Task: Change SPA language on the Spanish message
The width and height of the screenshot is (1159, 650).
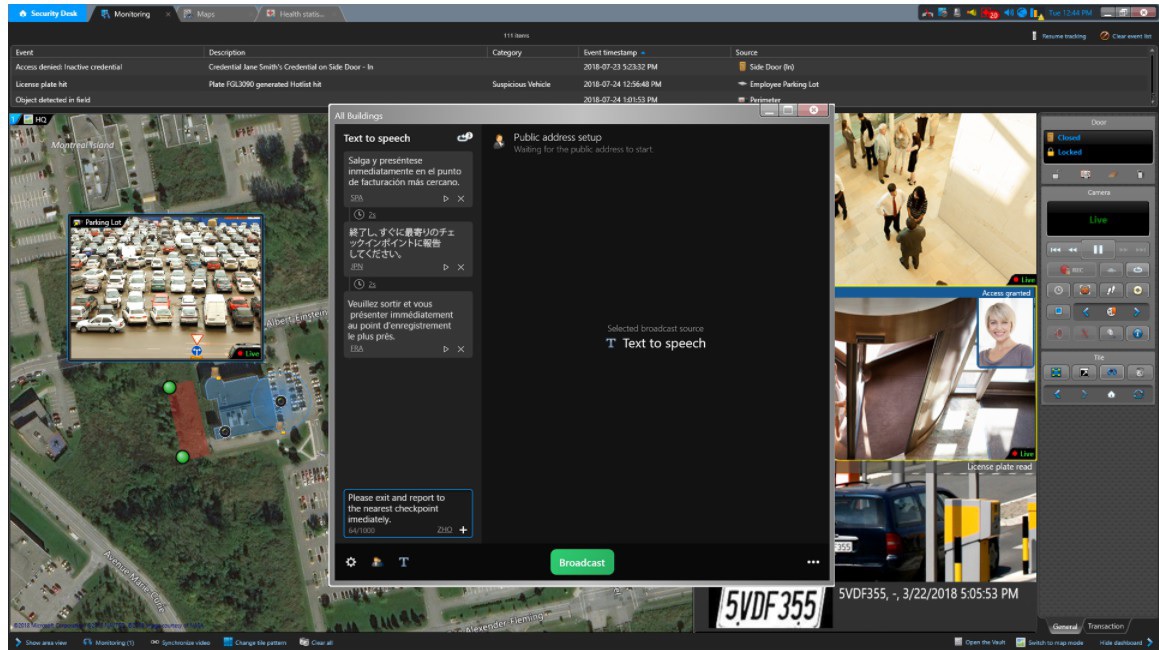Action: (356, 199)
